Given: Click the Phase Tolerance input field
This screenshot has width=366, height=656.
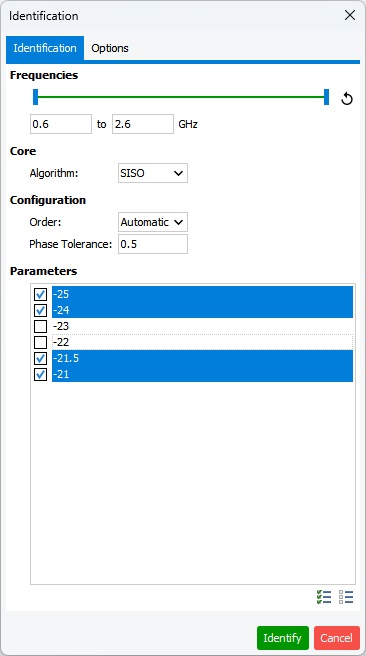Looking at the screenshot, I should (x=153, y=244).
